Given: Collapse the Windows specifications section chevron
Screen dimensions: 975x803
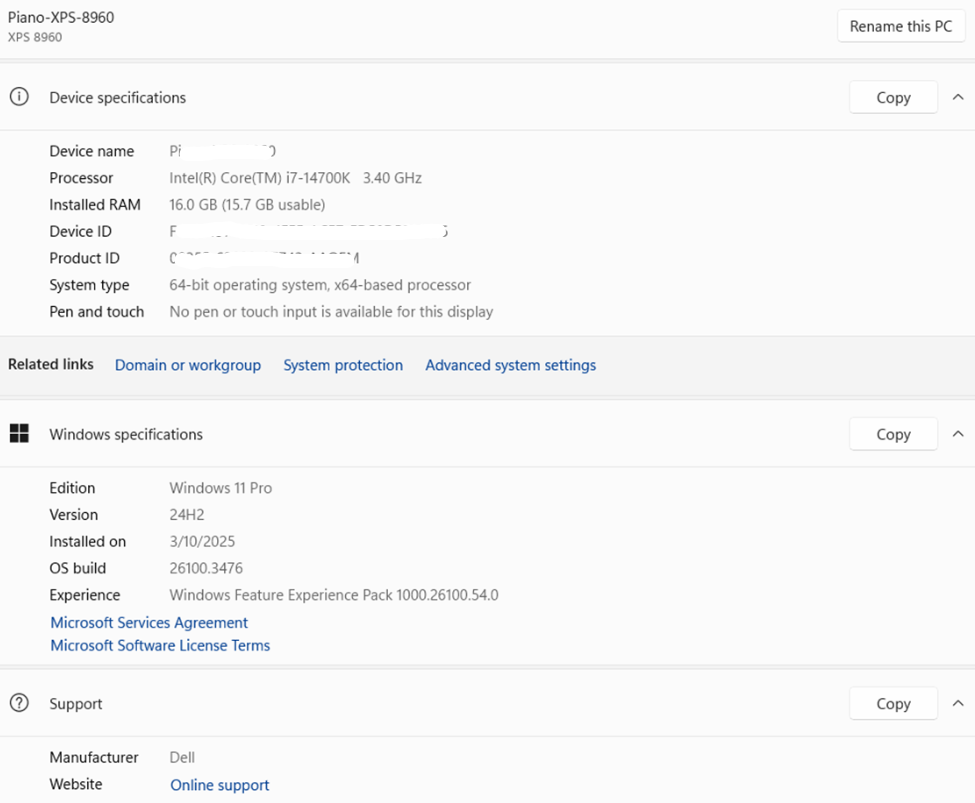Looking at the screenshot, I should point(958,434).
